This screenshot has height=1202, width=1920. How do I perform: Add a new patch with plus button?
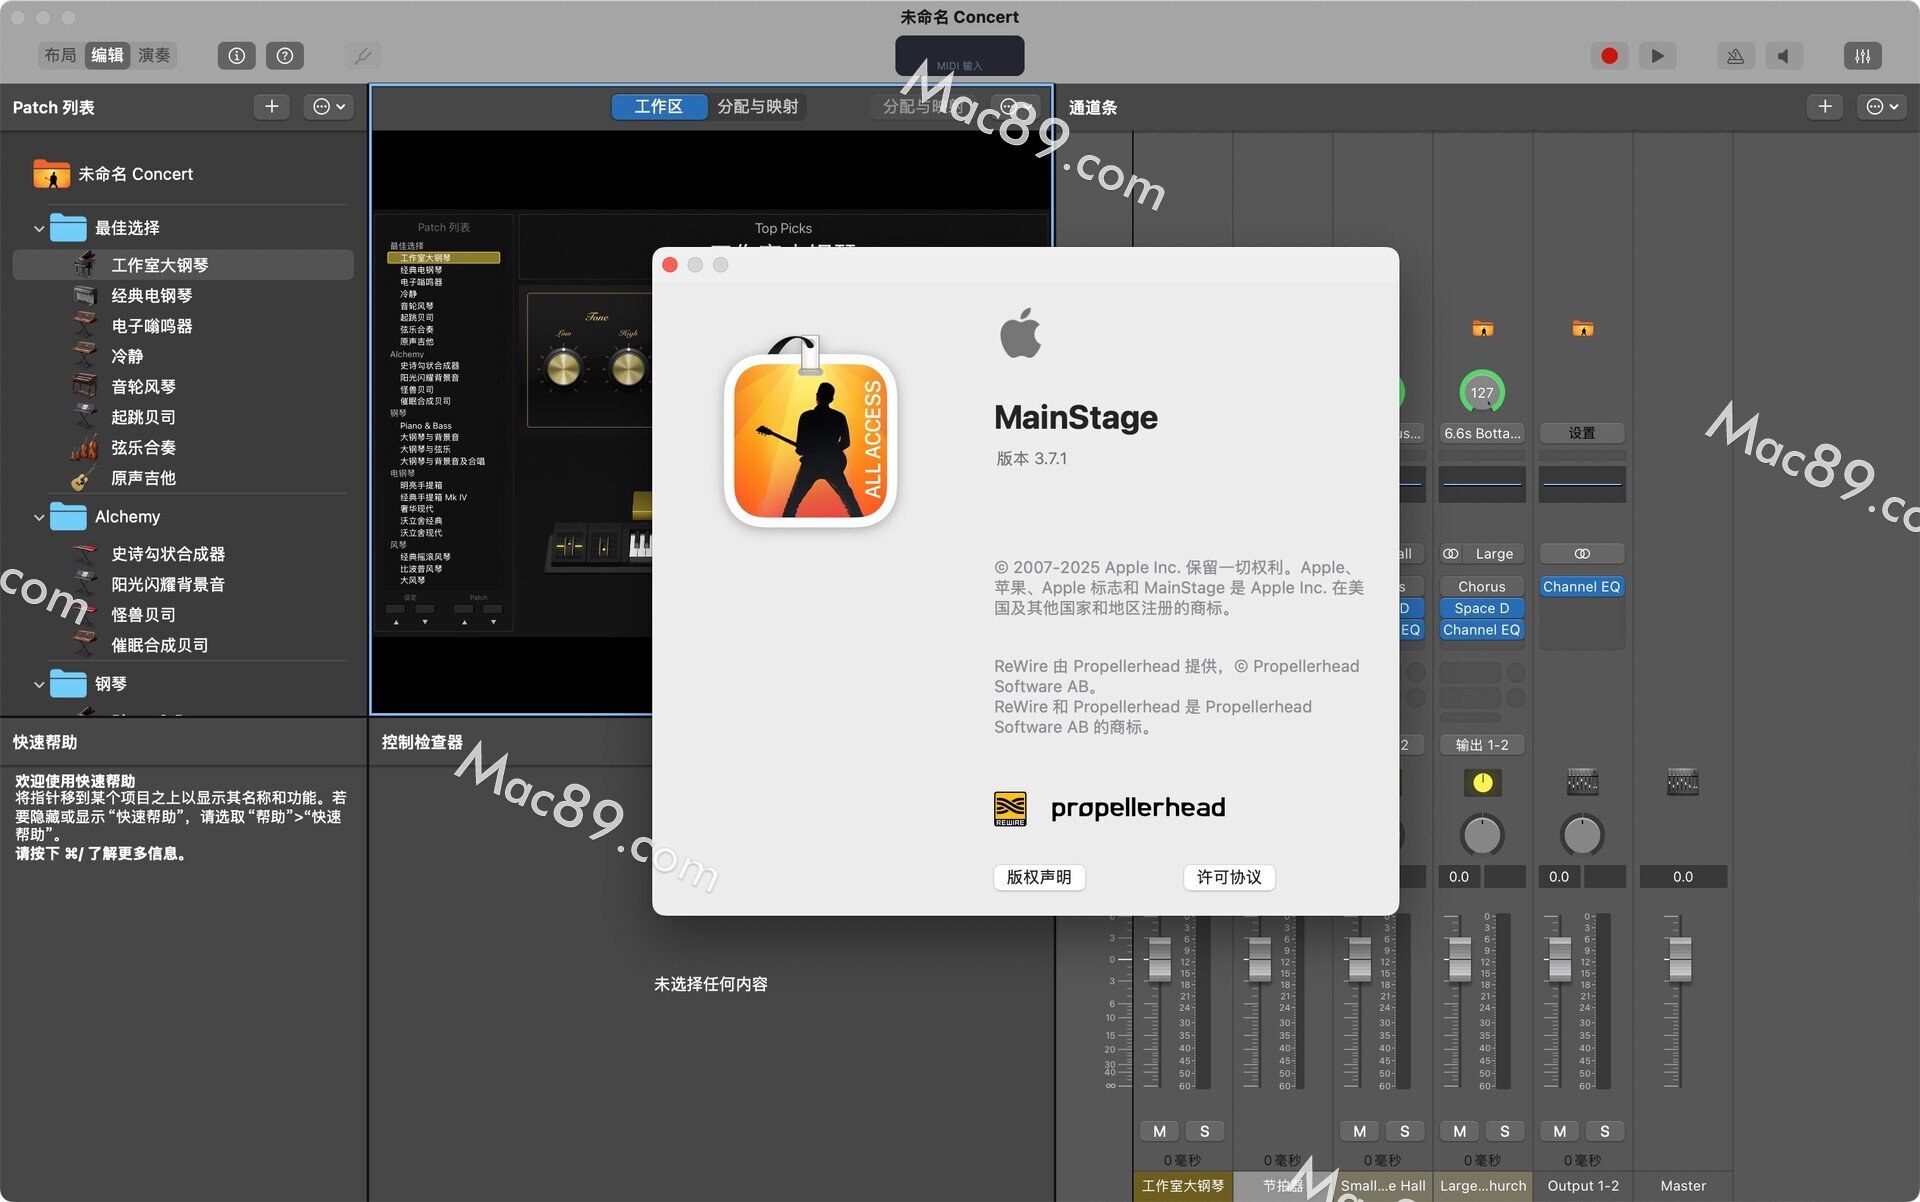(271, 107)
